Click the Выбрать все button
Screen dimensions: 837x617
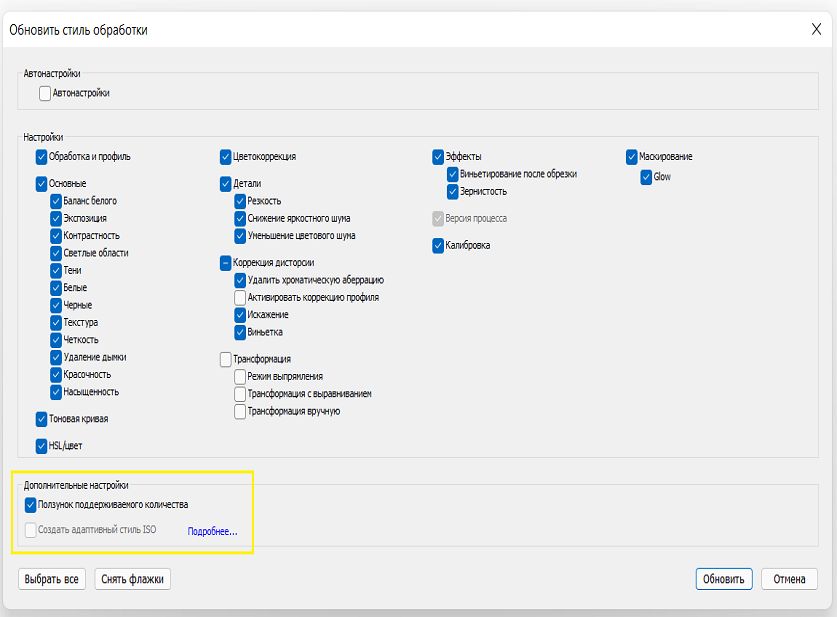(52, 579)
